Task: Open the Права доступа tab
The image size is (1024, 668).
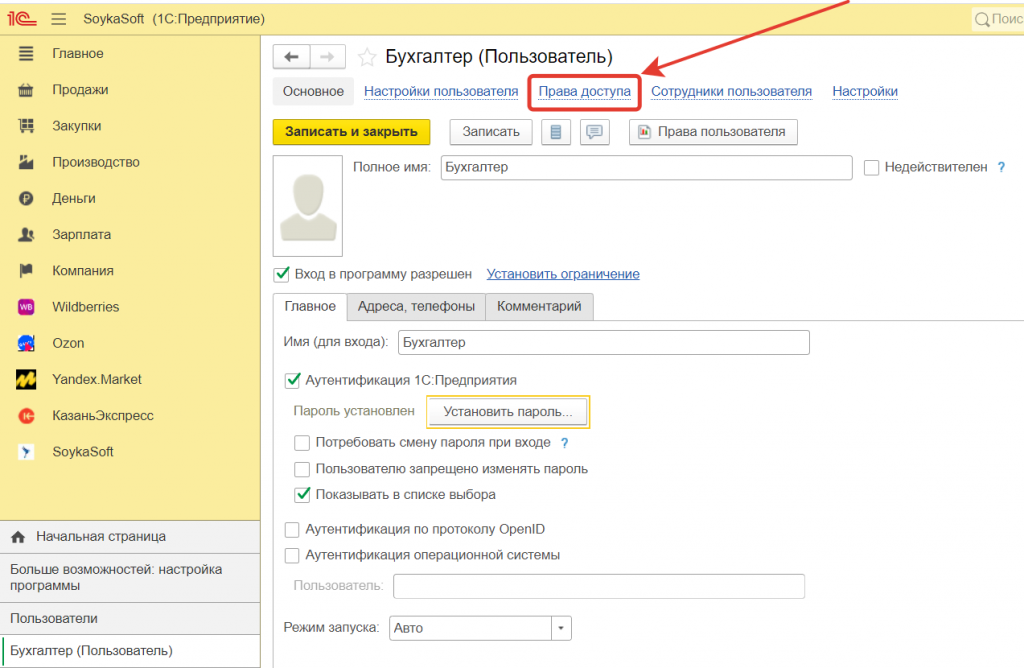Action: point(584,91)
